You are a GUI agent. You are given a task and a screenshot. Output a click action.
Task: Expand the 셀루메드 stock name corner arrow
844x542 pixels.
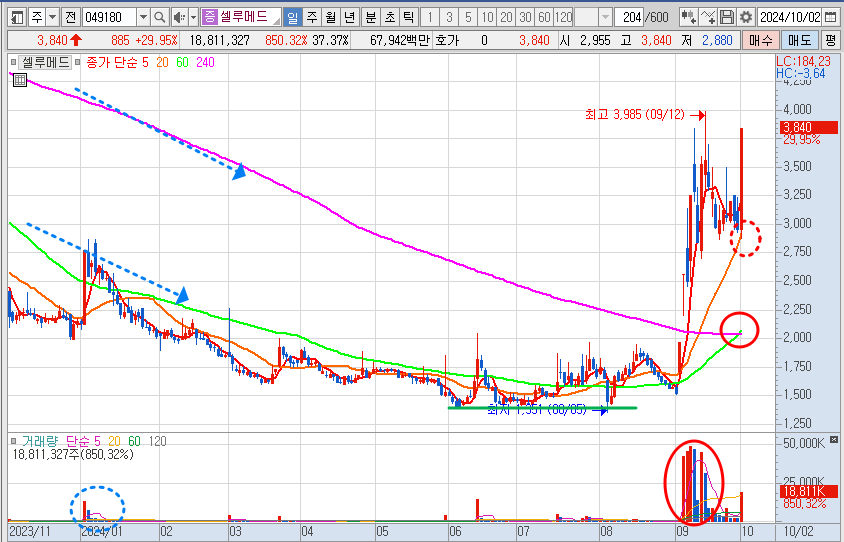click(276, 21)
